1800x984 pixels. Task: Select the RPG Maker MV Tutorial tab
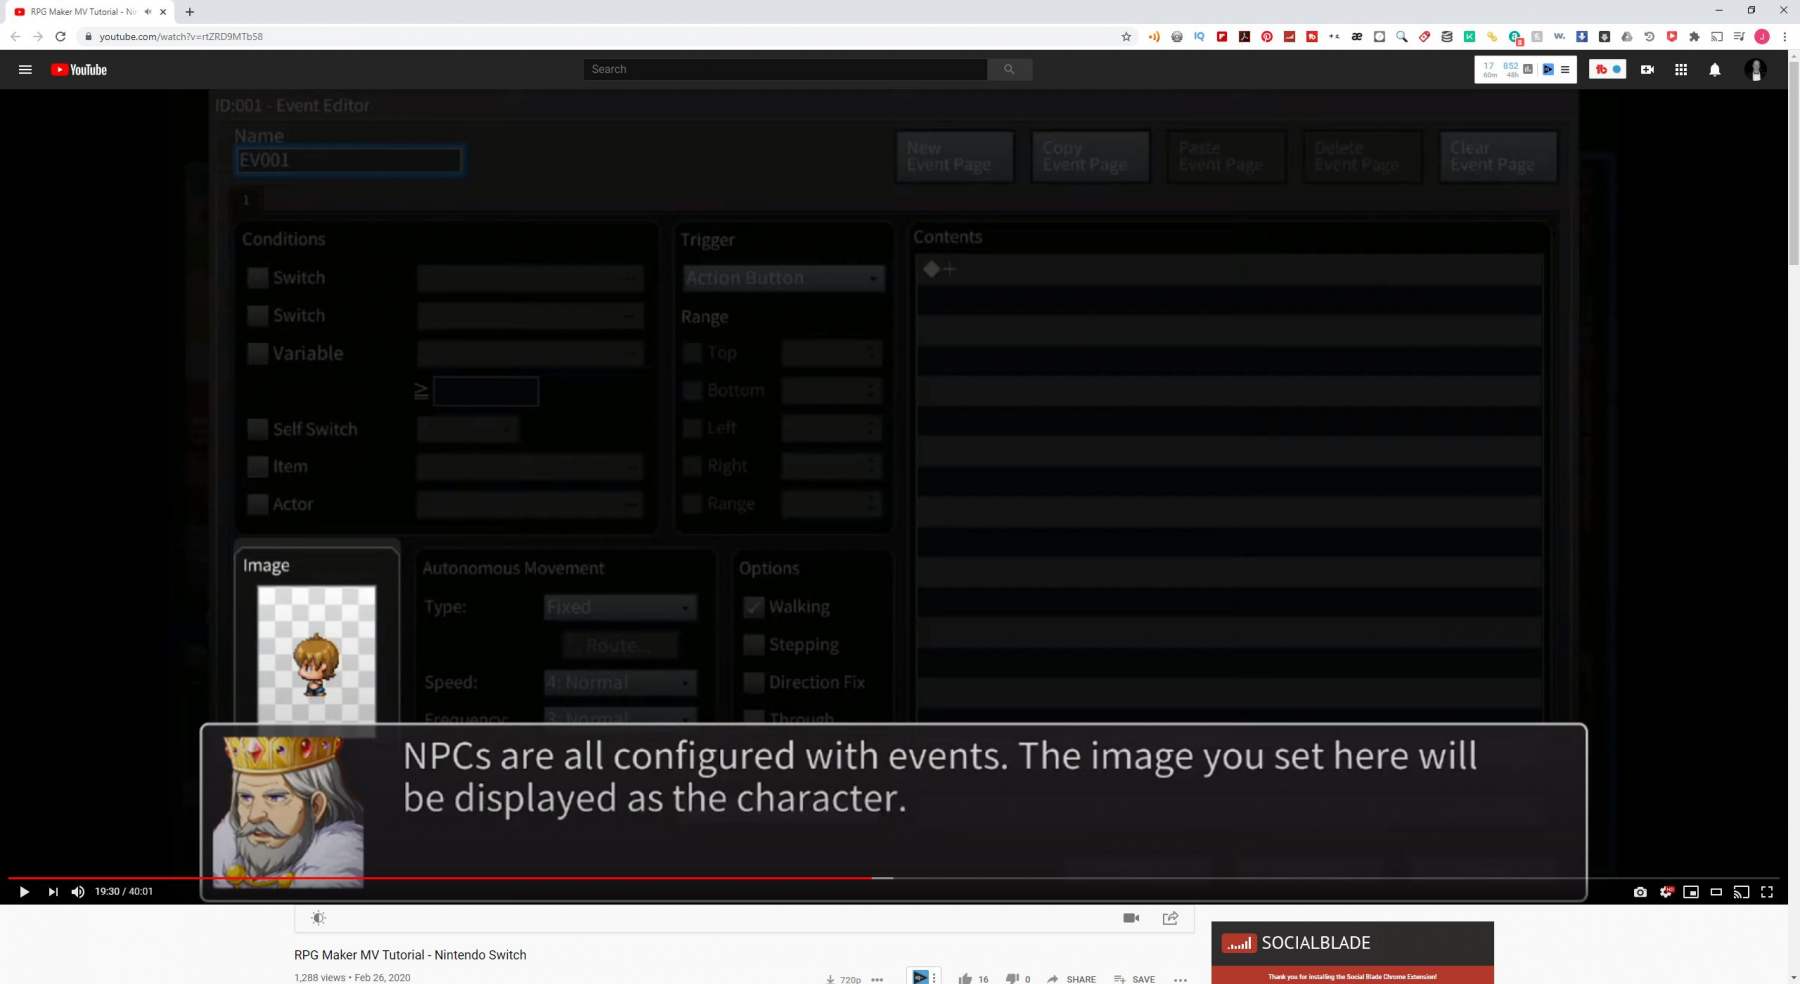83,12
